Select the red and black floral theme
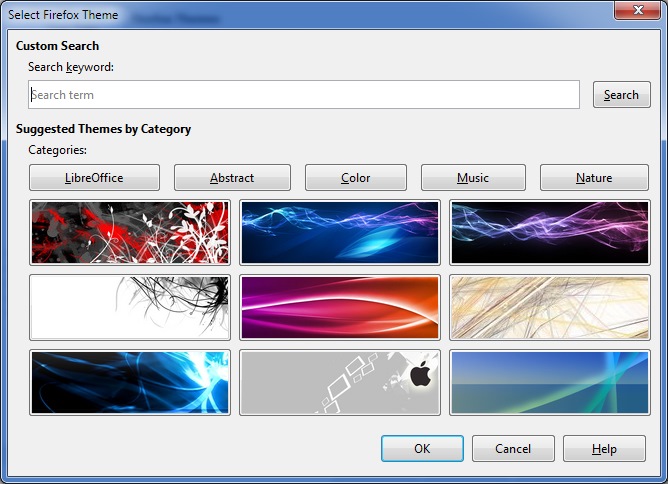This screenshot has width=668, height=484. tap(130, 233)
